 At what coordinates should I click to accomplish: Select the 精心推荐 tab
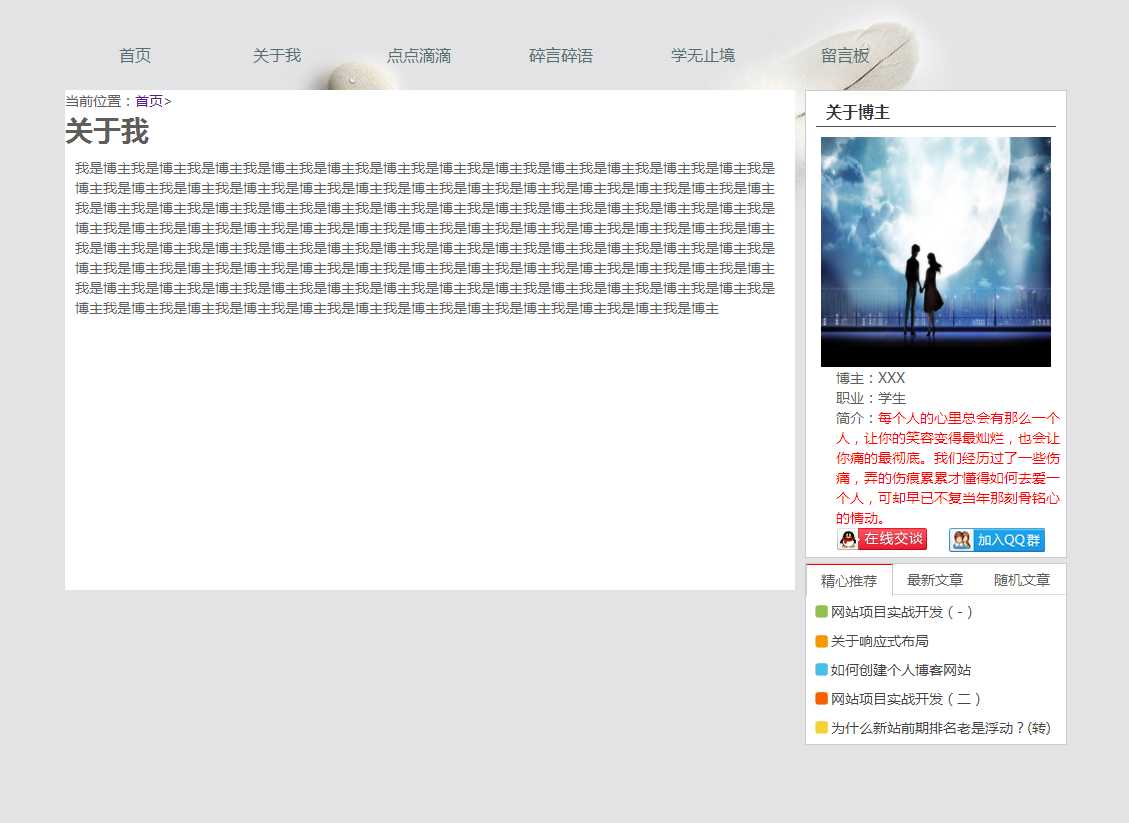pos(849,580)
